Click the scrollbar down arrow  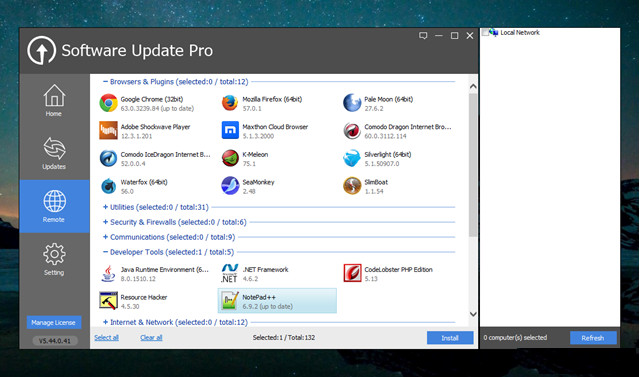point(473,314)
